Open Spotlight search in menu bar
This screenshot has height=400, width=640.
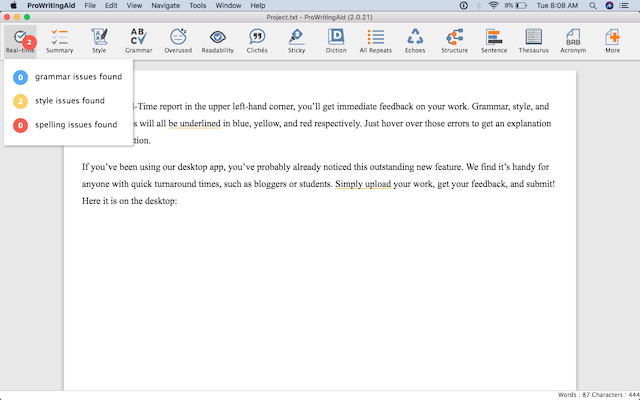tap(593, 5)
